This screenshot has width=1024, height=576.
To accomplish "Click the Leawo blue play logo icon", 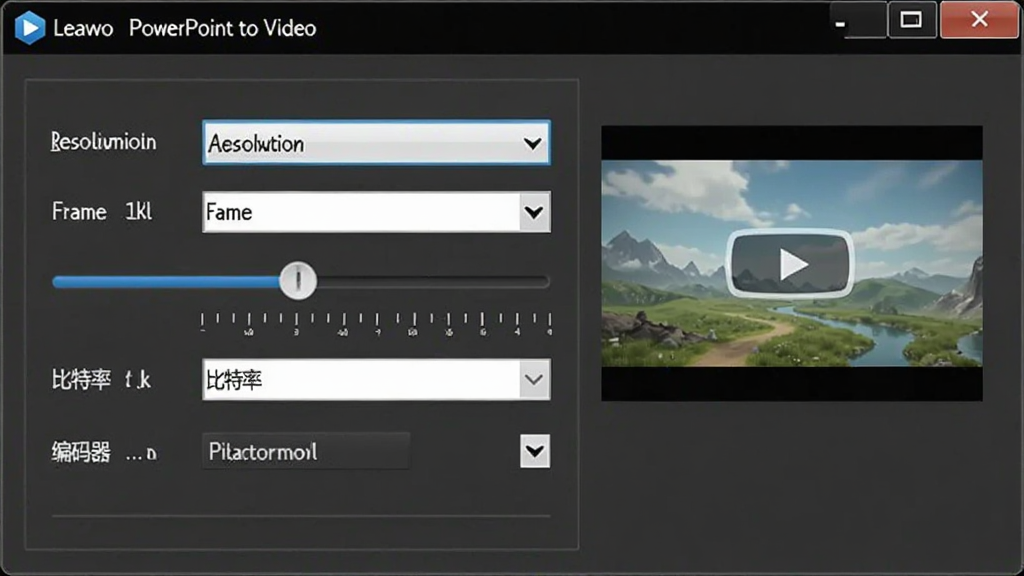I will click(x=29, y=28).
